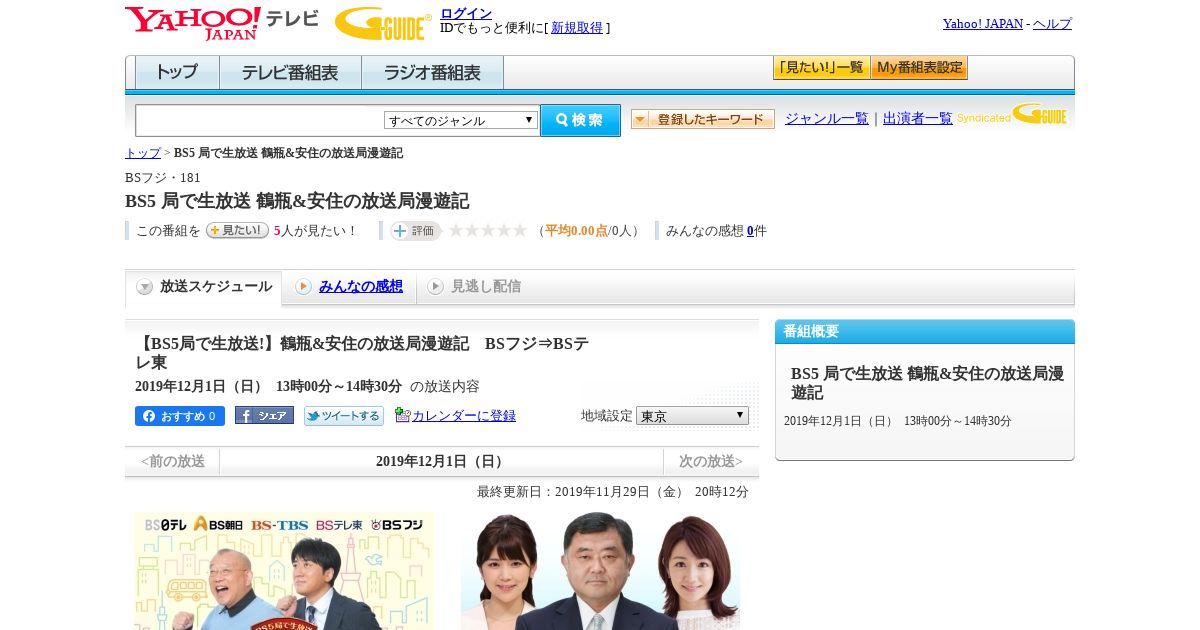
Task: Click the orange arrow icon beside みんなの感想
Action: tap(303, 287)
